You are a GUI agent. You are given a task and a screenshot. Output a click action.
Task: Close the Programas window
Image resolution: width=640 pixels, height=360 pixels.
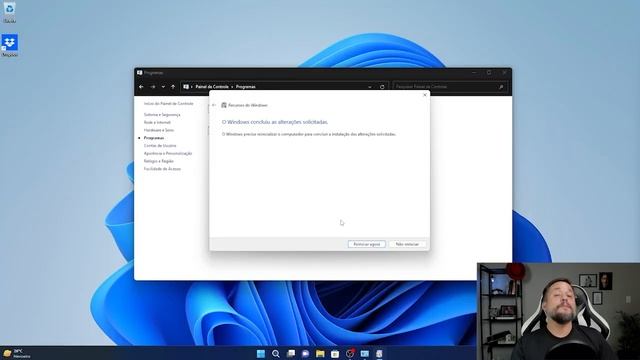click(504, 73)
